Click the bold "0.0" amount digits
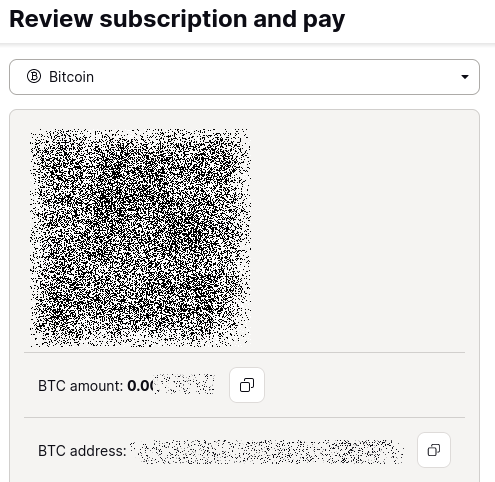 point(139,386)
